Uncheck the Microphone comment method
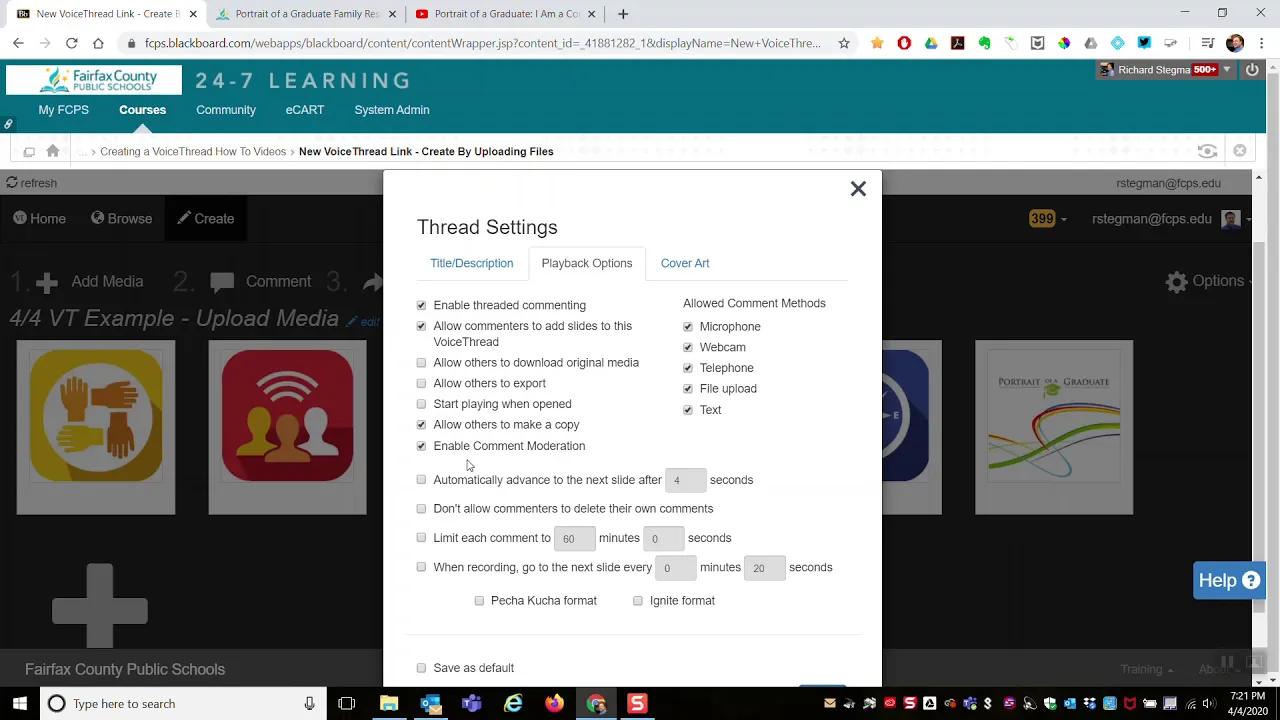 (x=688, y=327)
